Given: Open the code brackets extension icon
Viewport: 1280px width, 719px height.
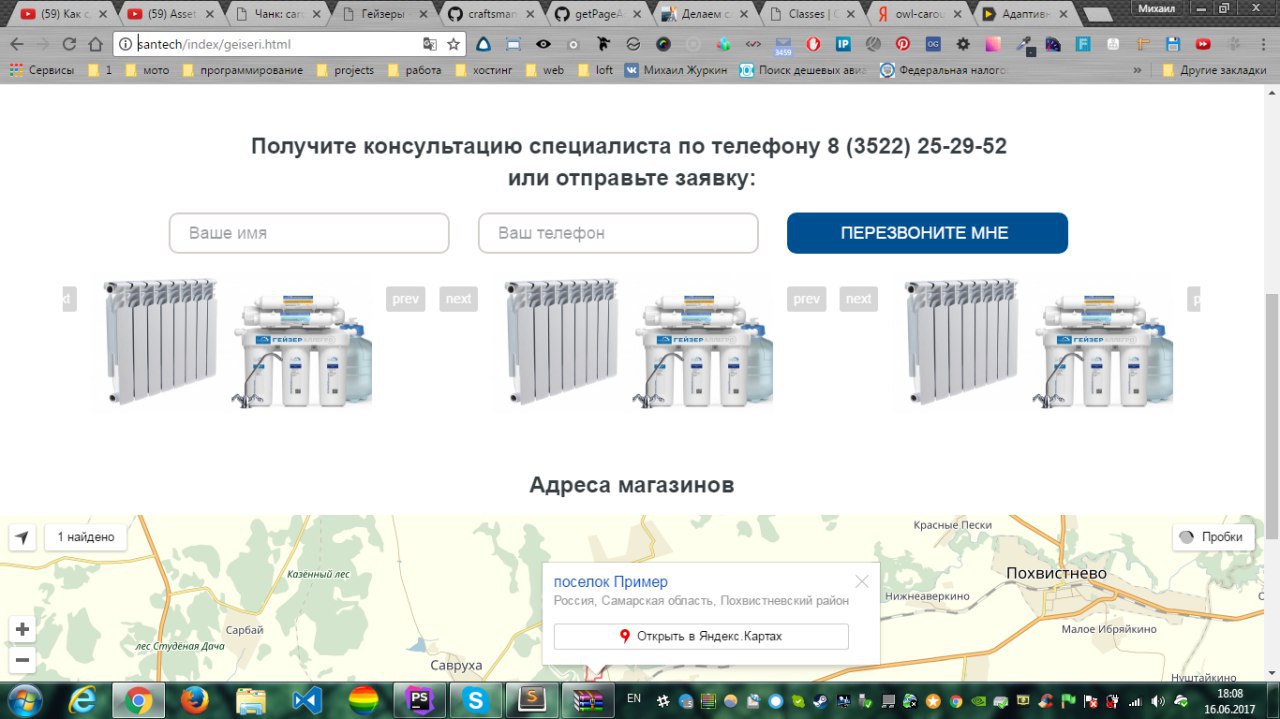Looking at the screenshot, I should 753,44.
